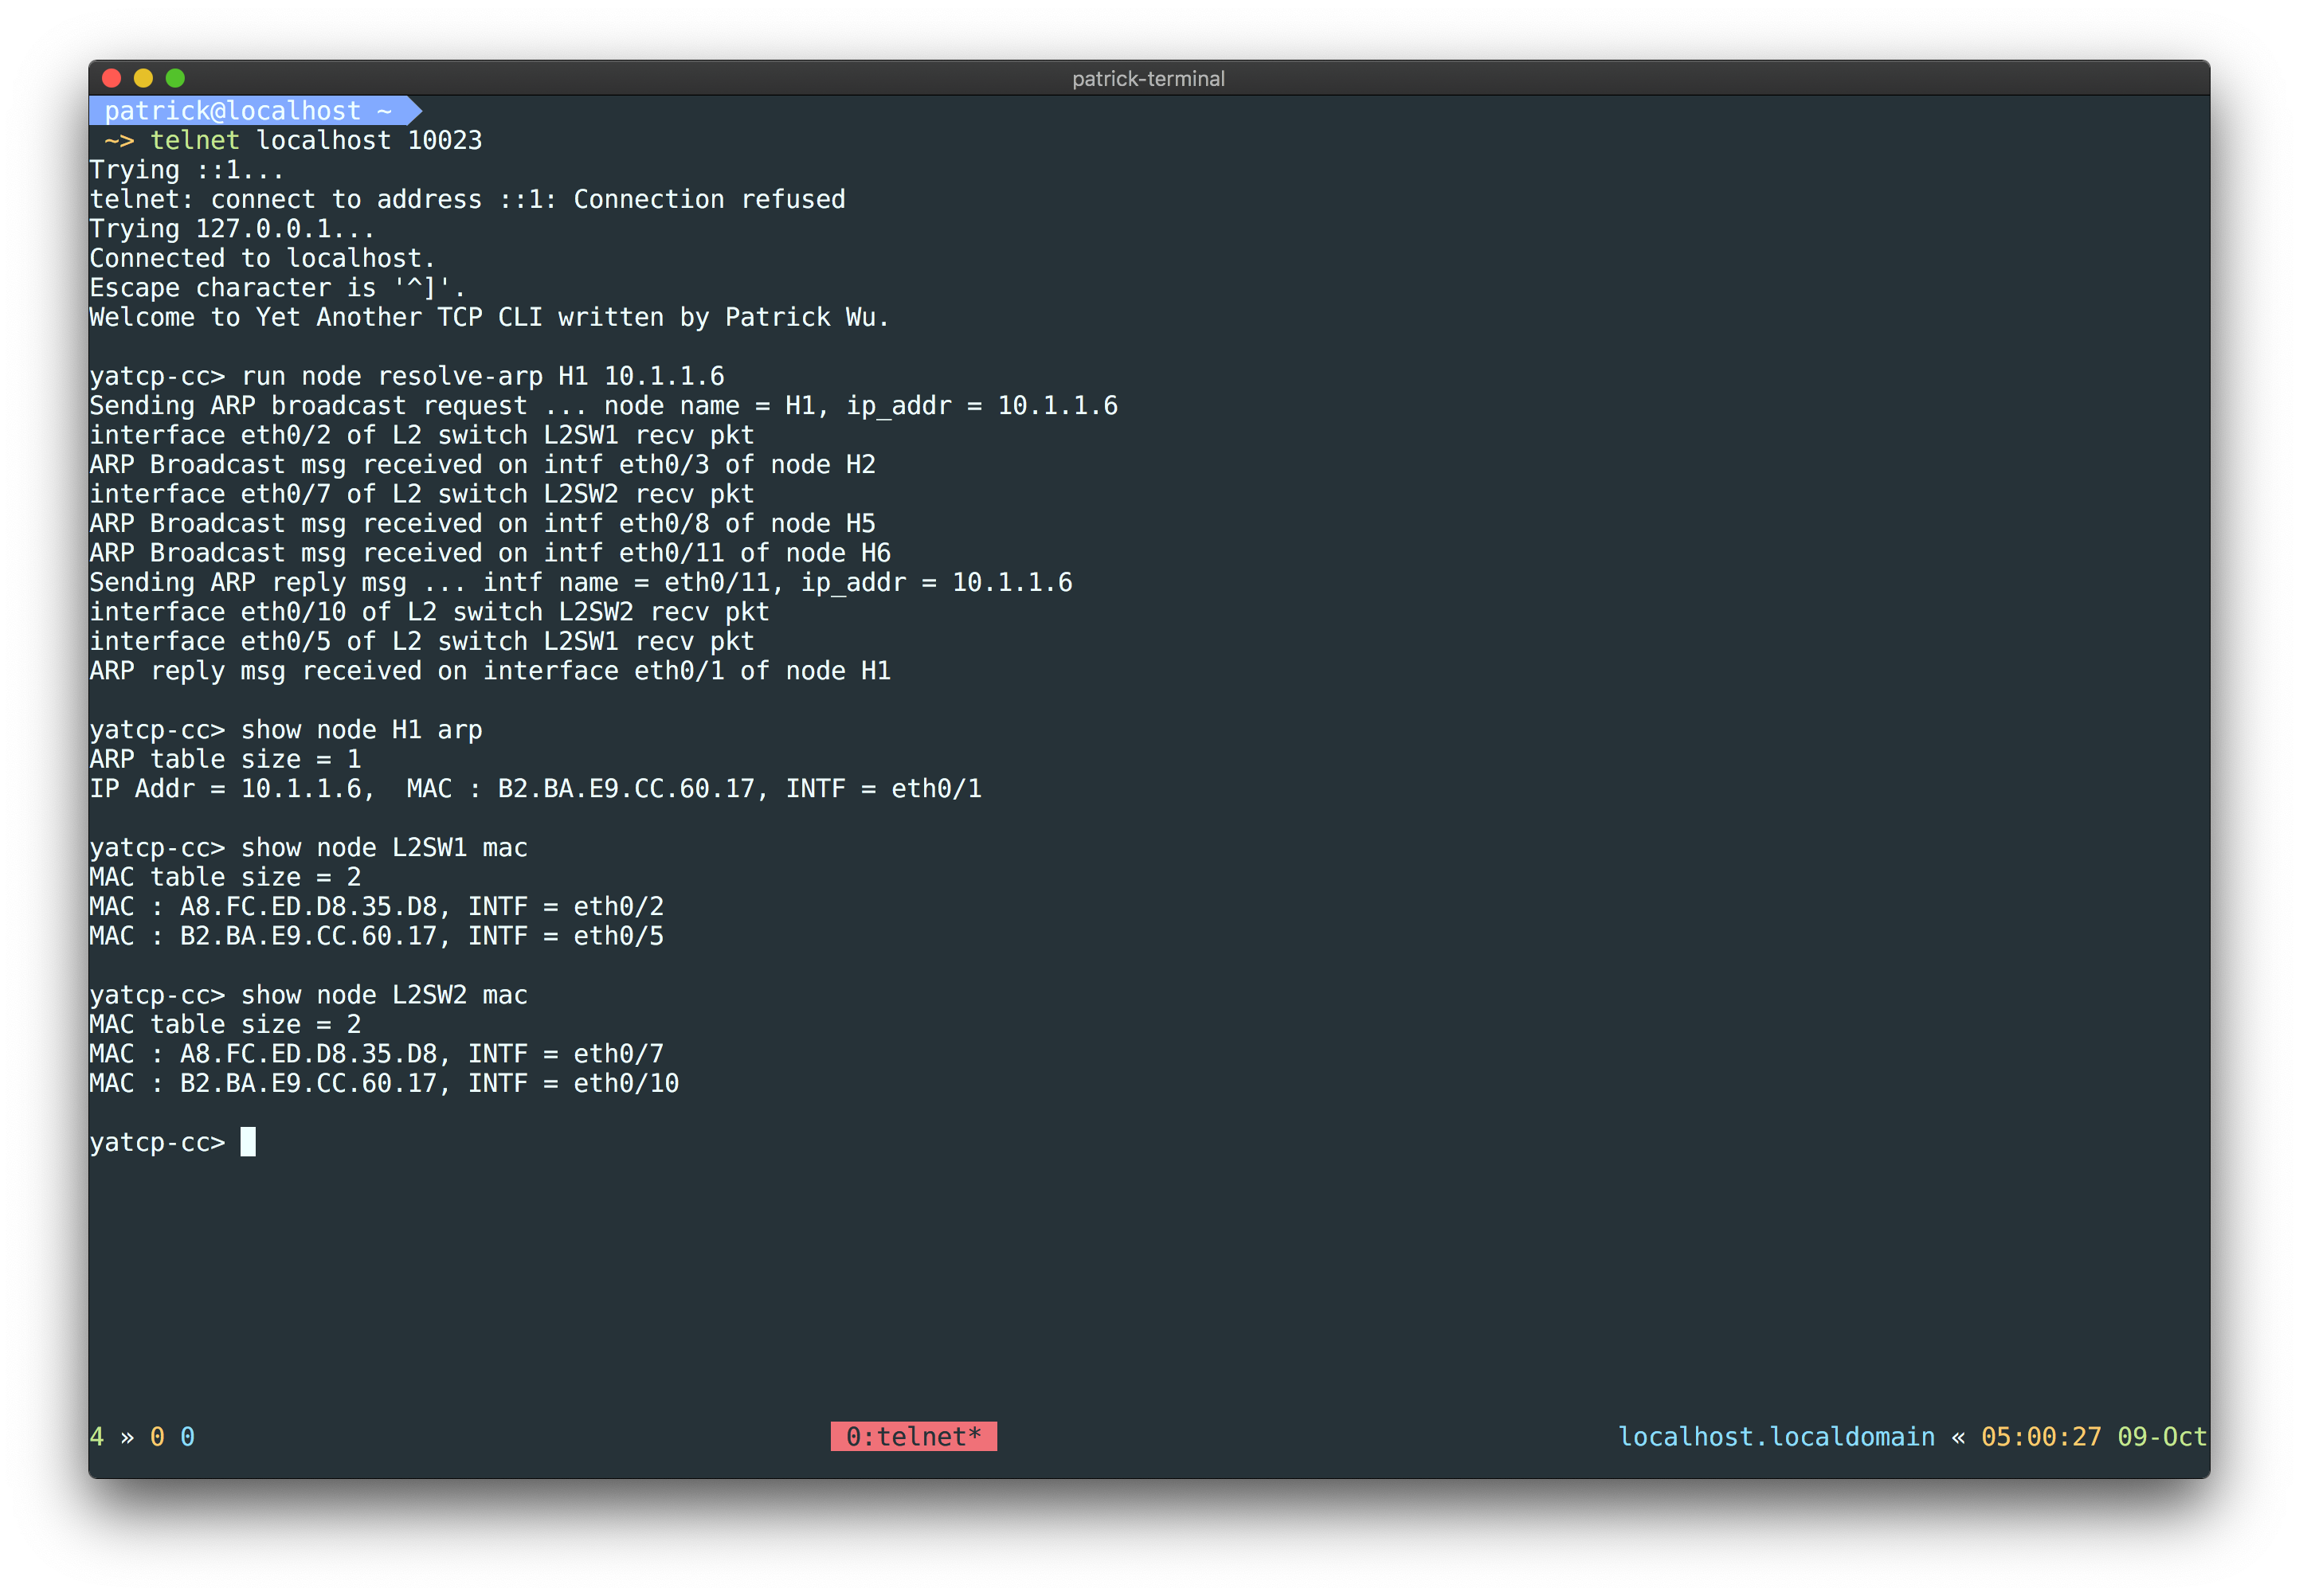Click the red close window button

tap(112, 78)
